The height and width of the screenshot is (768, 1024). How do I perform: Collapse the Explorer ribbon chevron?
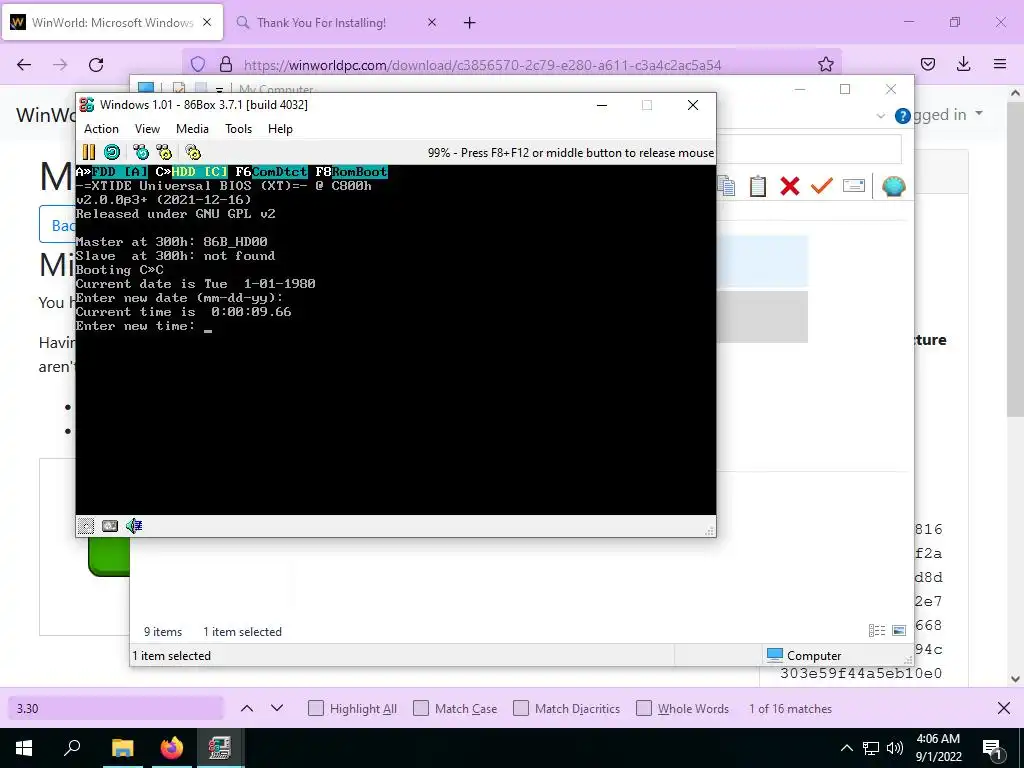880,116
